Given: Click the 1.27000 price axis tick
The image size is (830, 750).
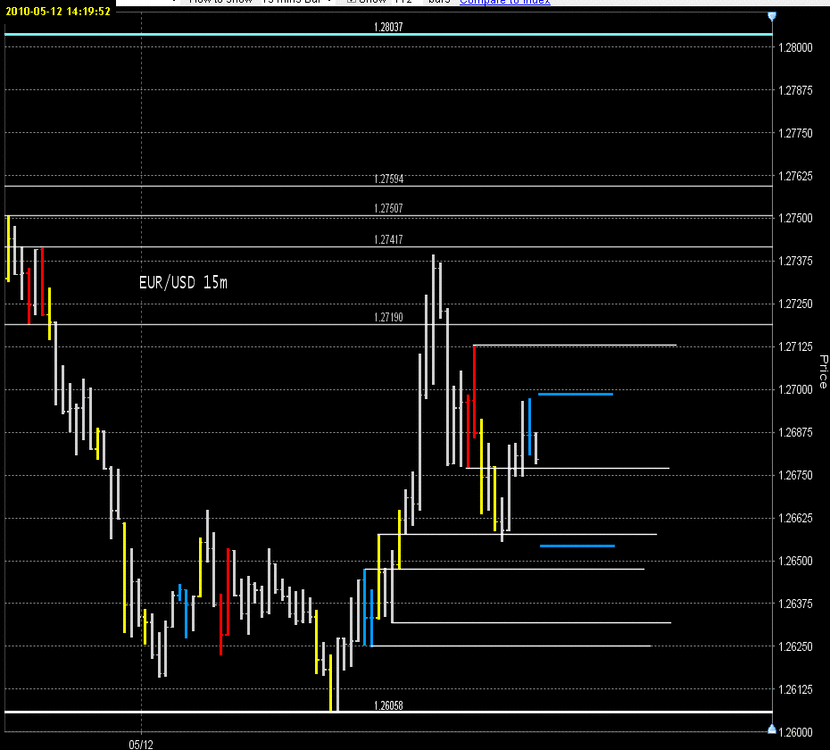Looking at the screenshot, I should [x=795, y=390].
